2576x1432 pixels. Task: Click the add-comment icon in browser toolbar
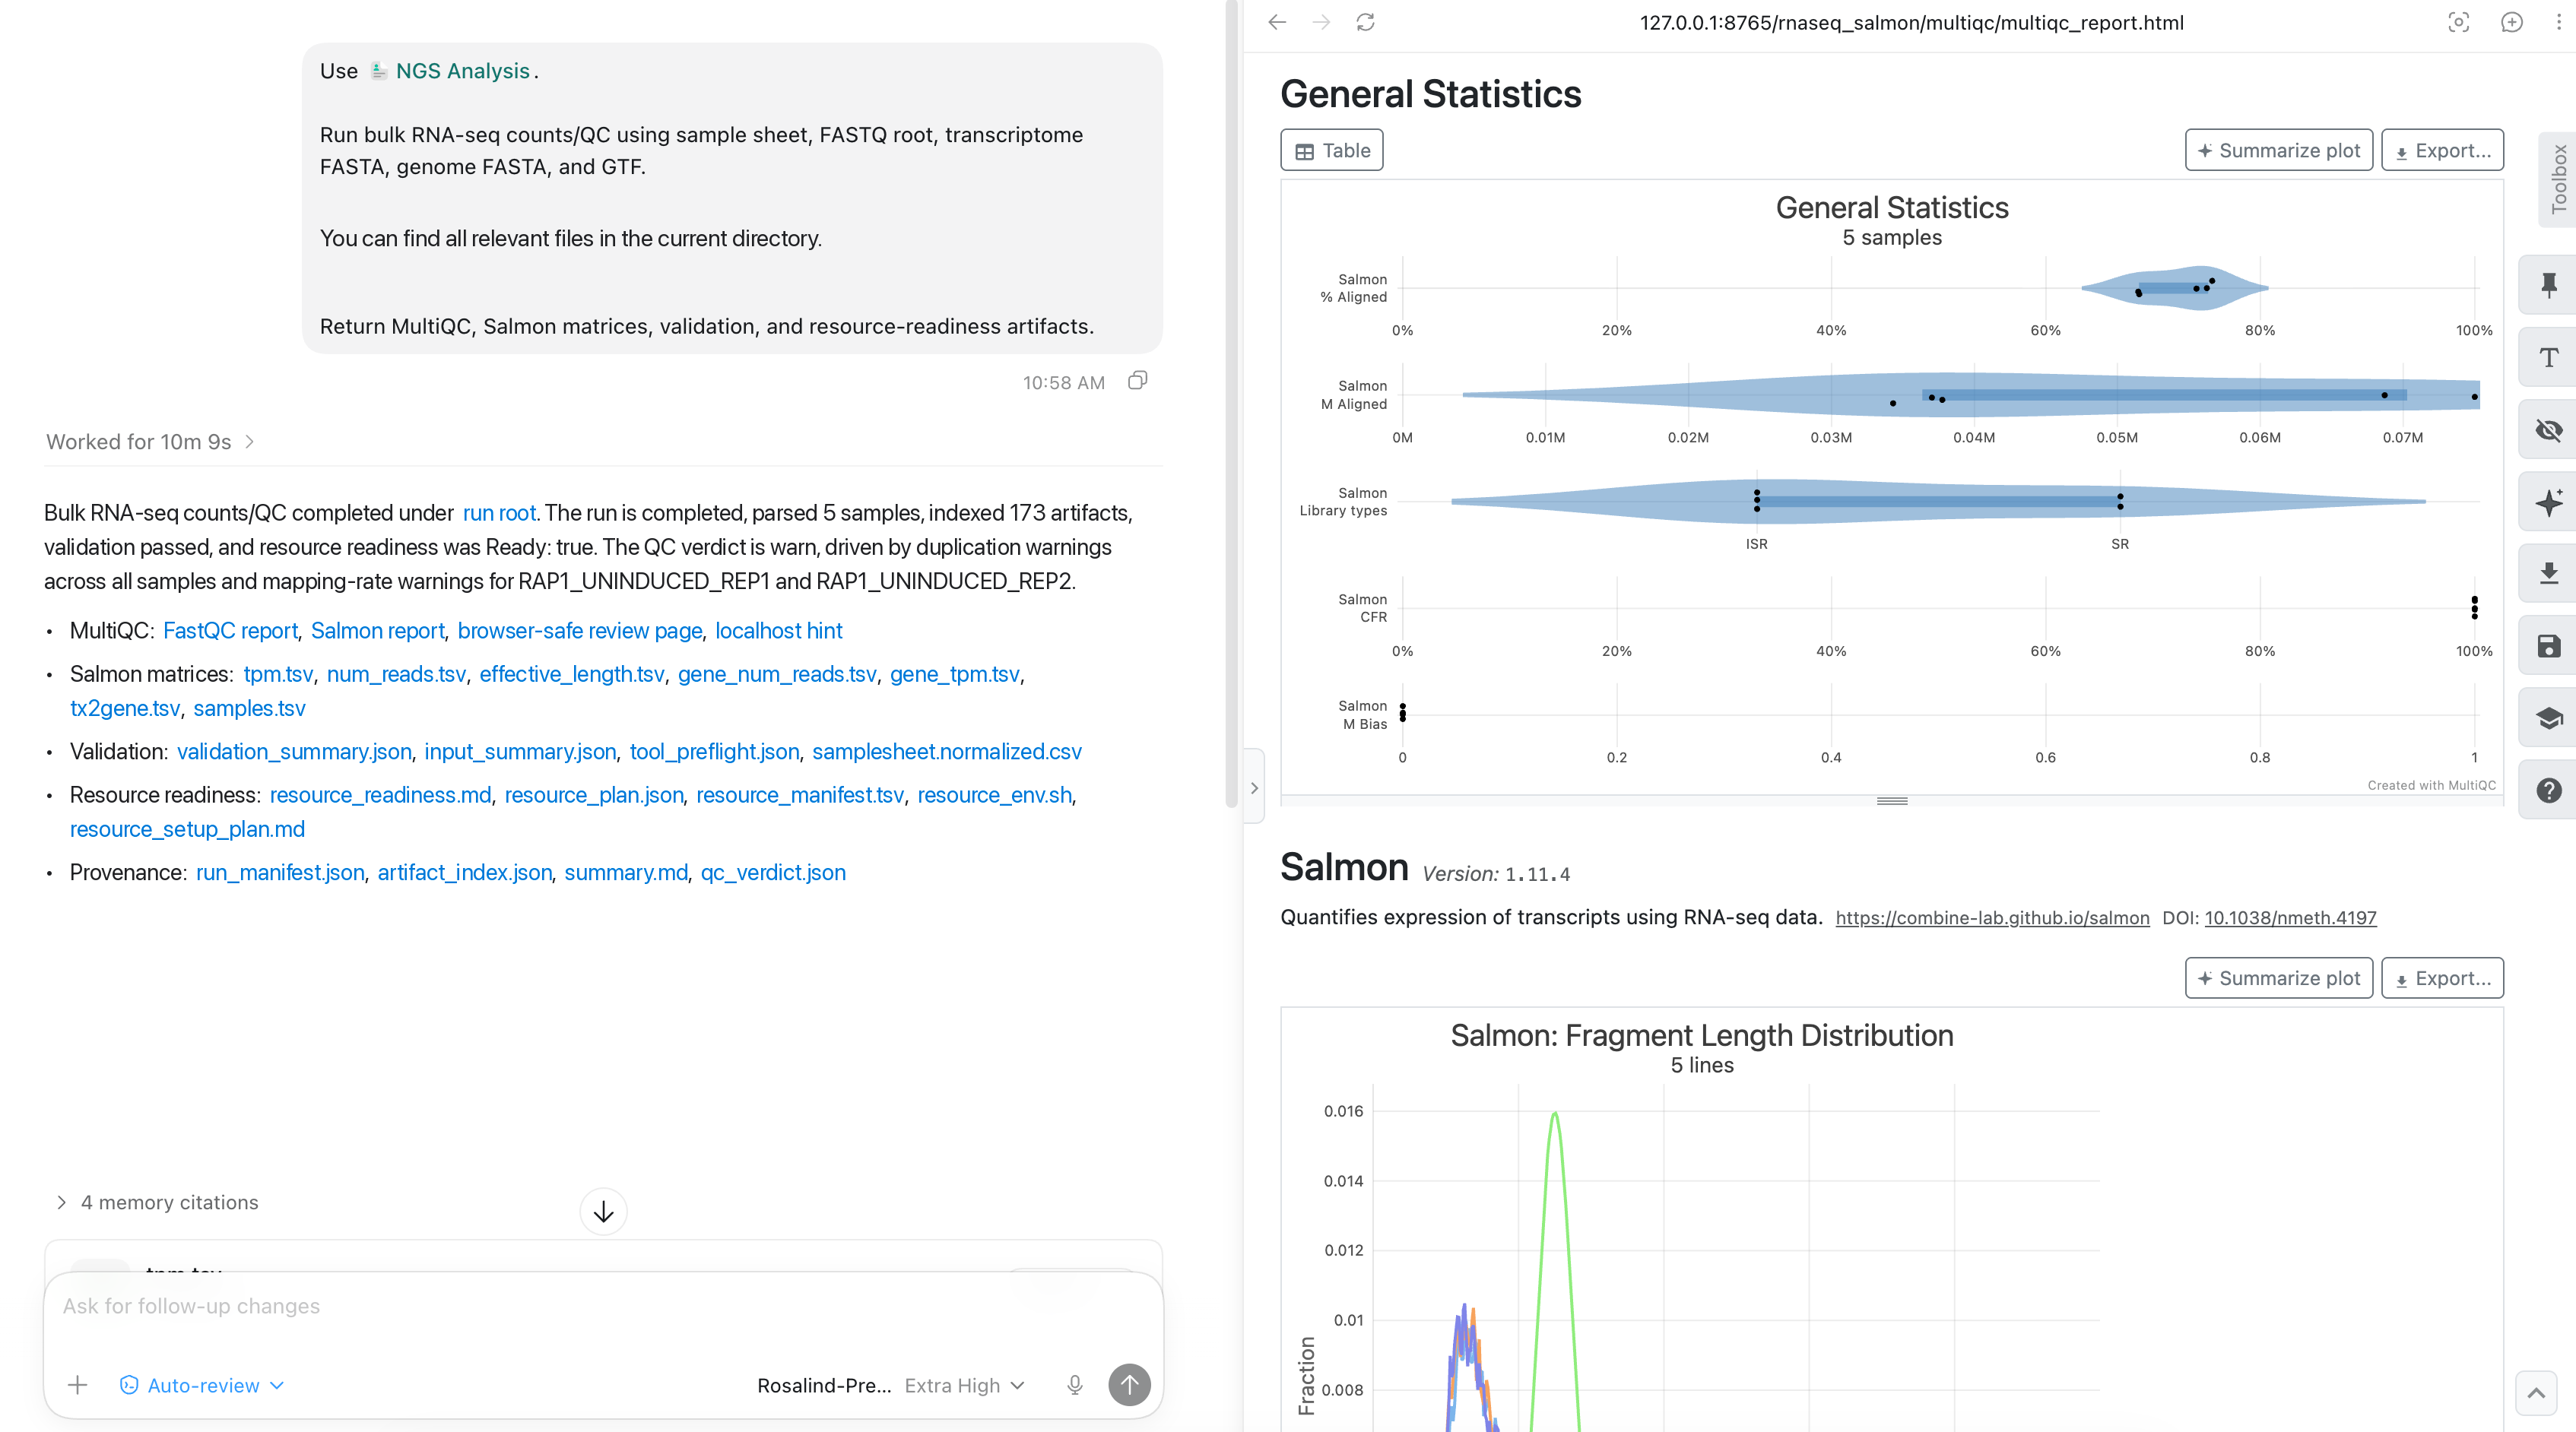coord(2511,22)
